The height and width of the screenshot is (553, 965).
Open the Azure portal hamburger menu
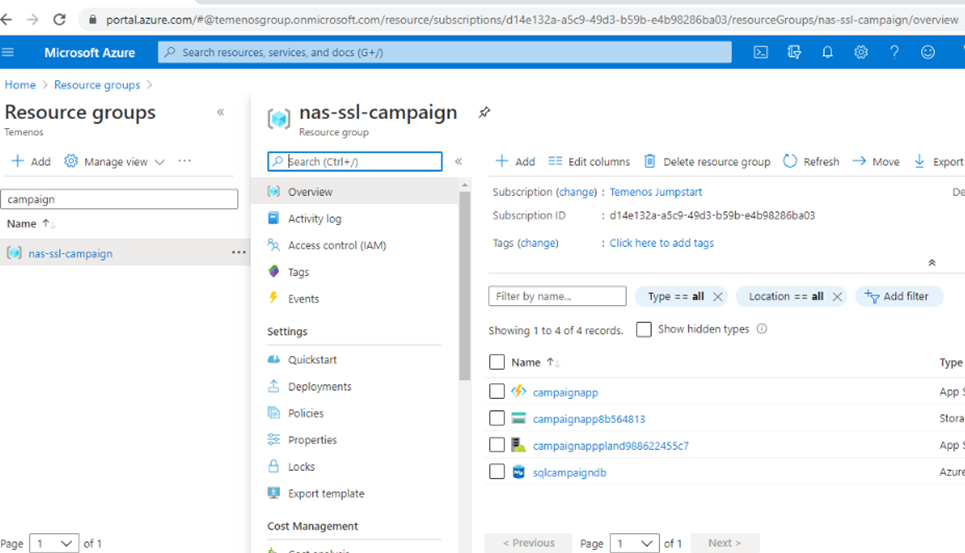pyautogui.click(x=9, y=52)
